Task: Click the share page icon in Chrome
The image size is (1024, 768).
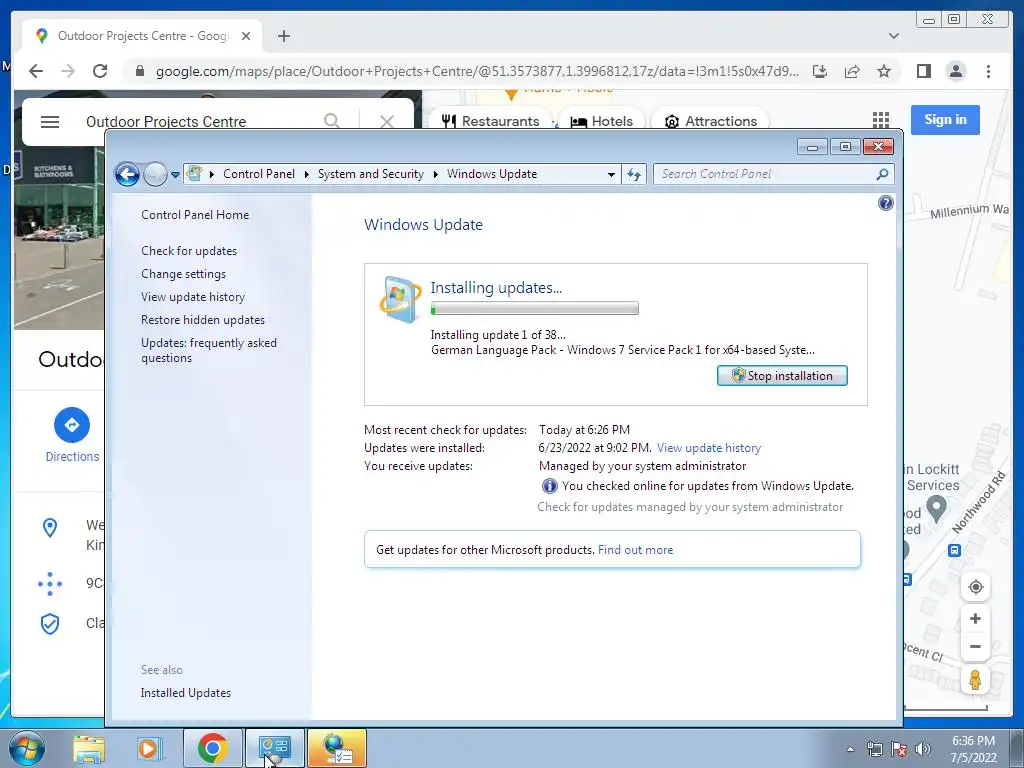Action: point(852,71)
